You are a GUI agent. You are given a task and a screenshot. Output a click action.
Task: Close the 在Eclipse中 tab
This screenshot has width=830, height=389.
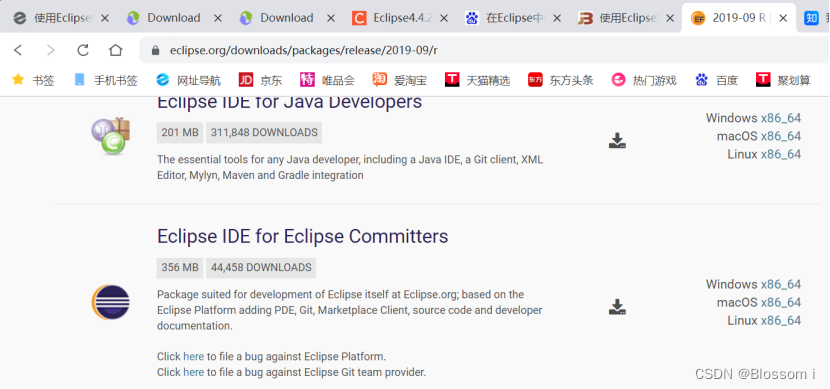pos(557,18)
